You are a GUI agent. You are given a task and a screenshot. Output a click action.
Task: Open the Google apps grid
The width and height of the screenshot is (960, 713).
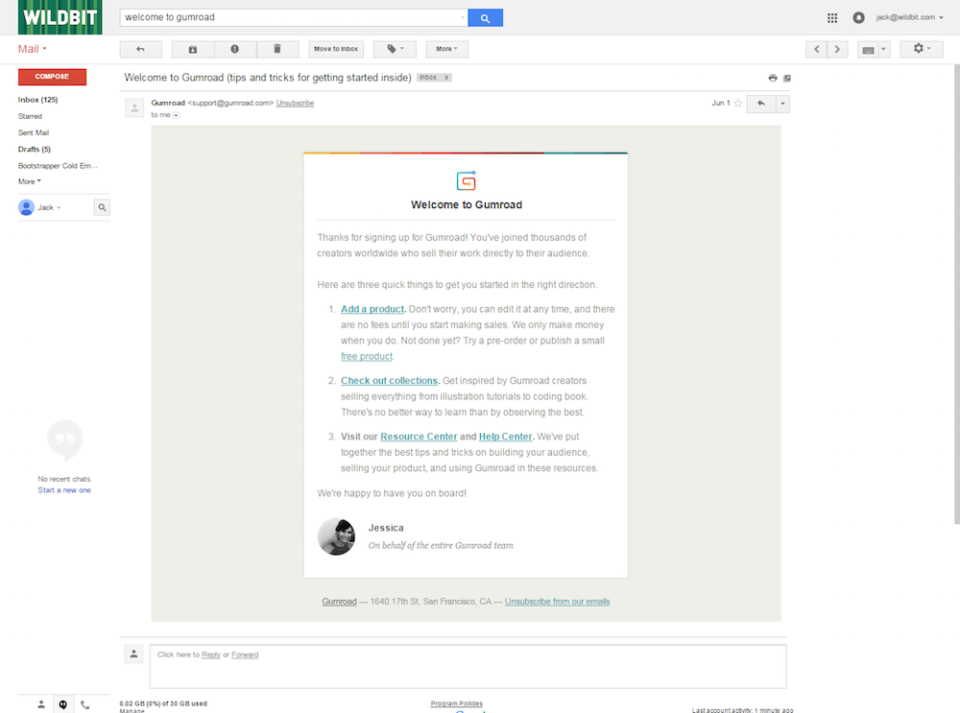831,18
